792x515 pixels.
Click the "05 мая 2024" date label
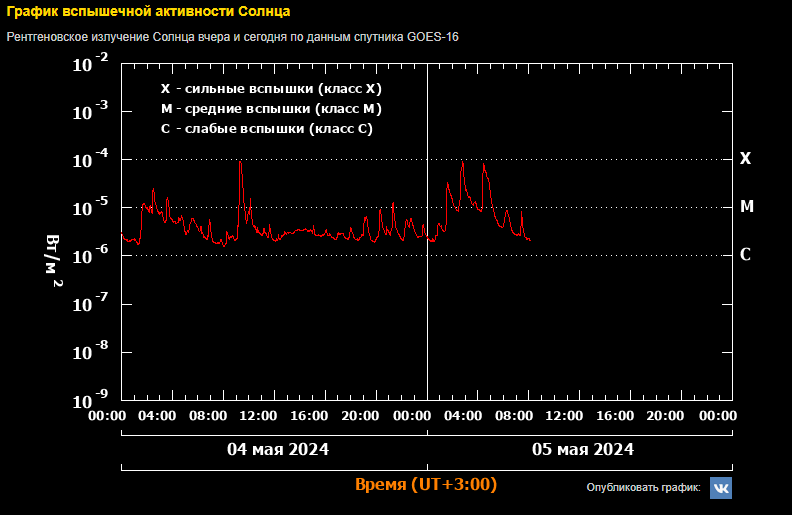tap(582, 449)
